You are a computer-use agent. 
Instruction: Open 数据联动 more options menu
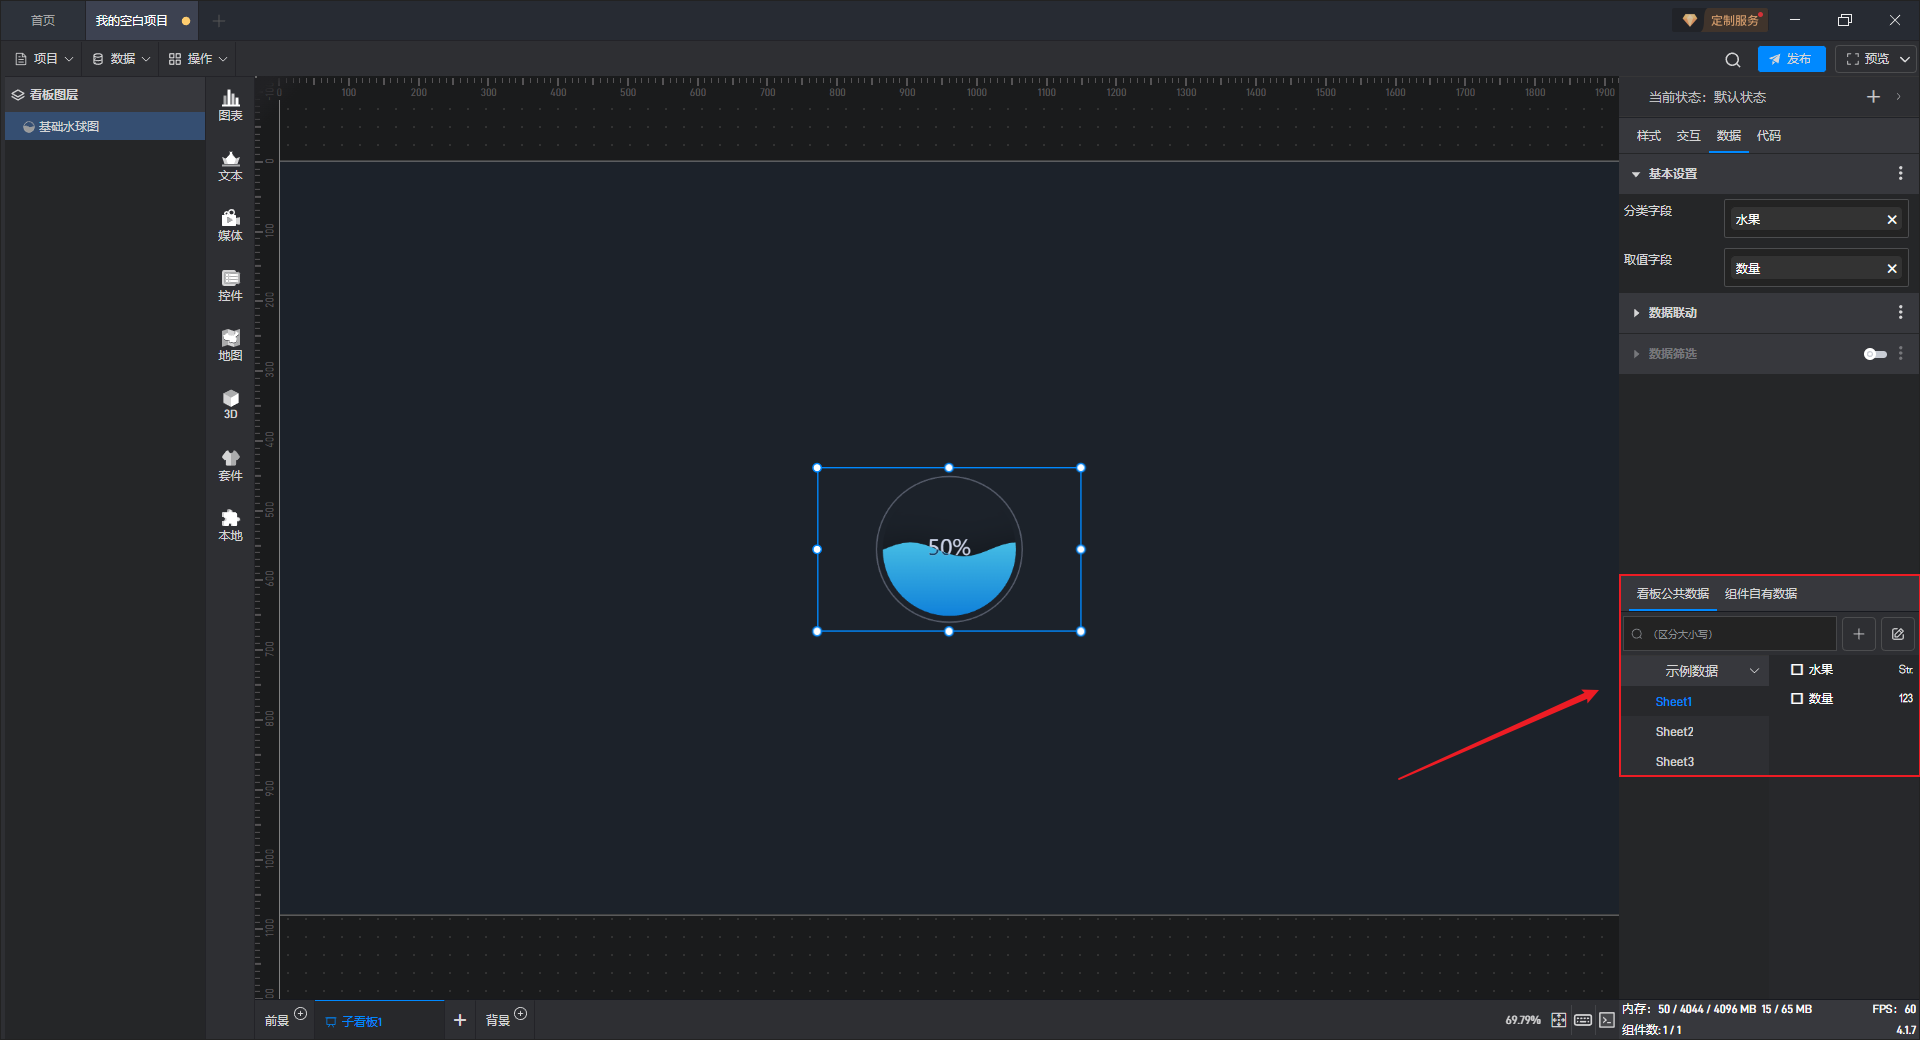click(x=1900, y=313)
